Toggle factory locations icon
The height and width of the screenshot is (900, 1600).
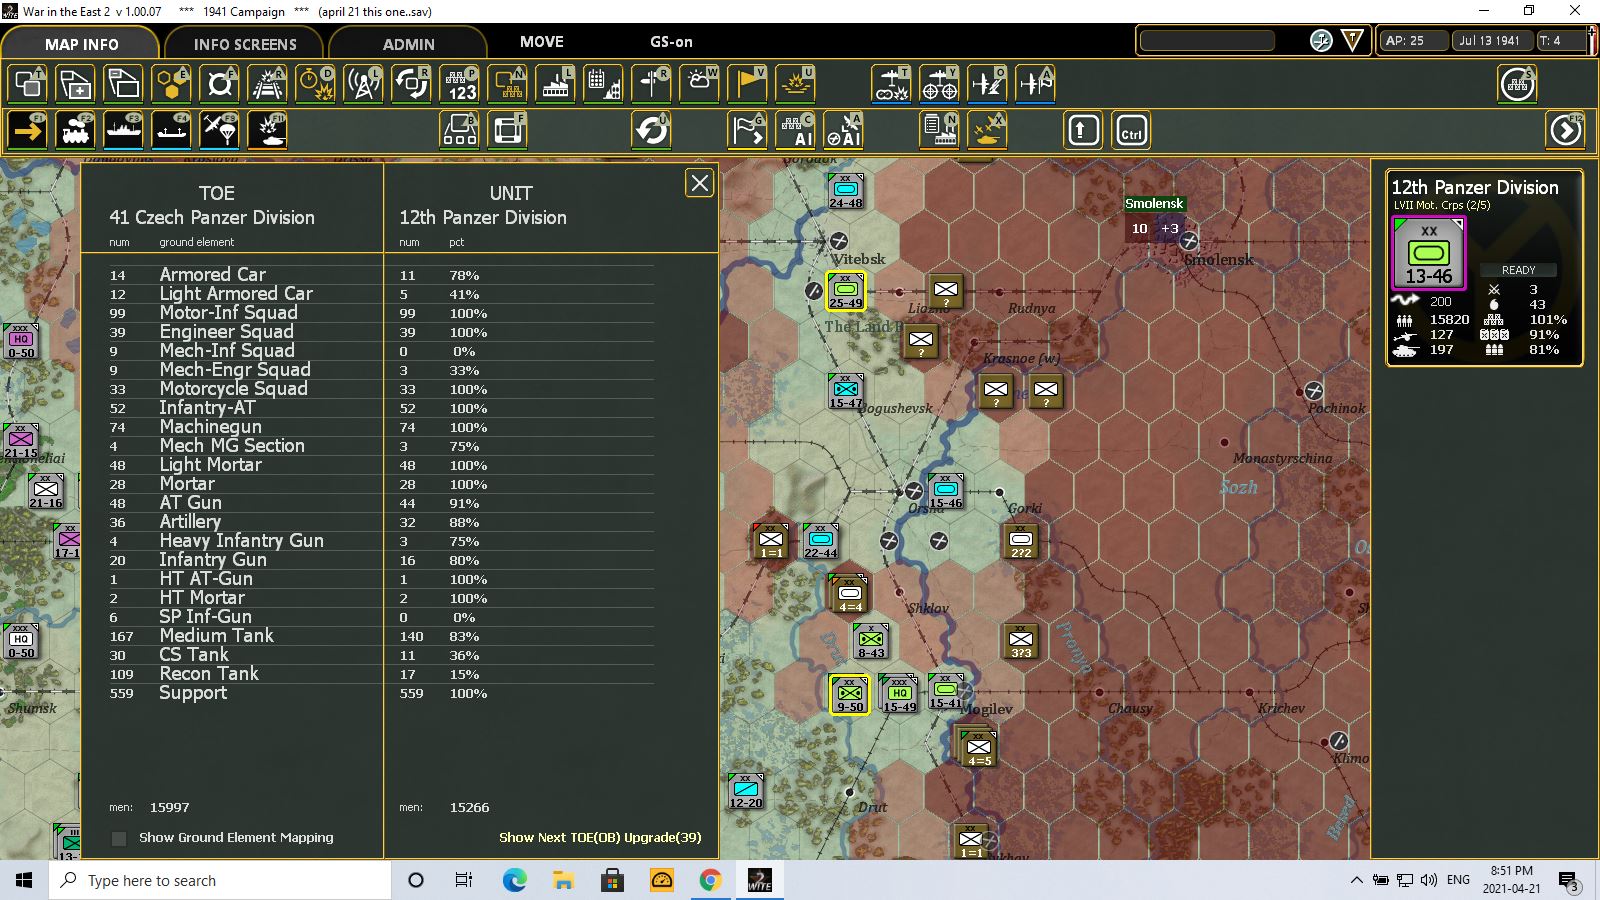point(556,84)
